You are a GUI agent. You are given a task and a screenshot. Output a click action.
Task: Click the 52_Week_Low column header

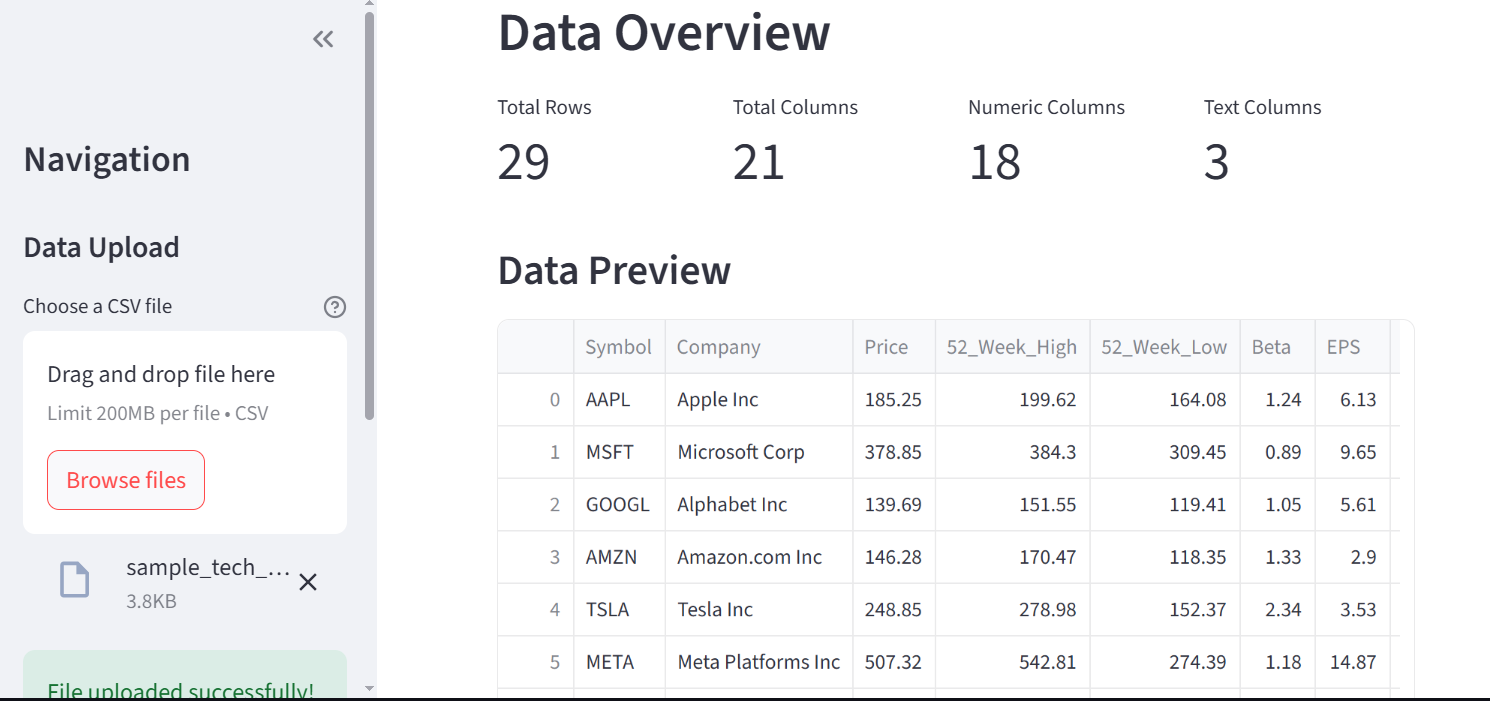(x=1163, y=347)
